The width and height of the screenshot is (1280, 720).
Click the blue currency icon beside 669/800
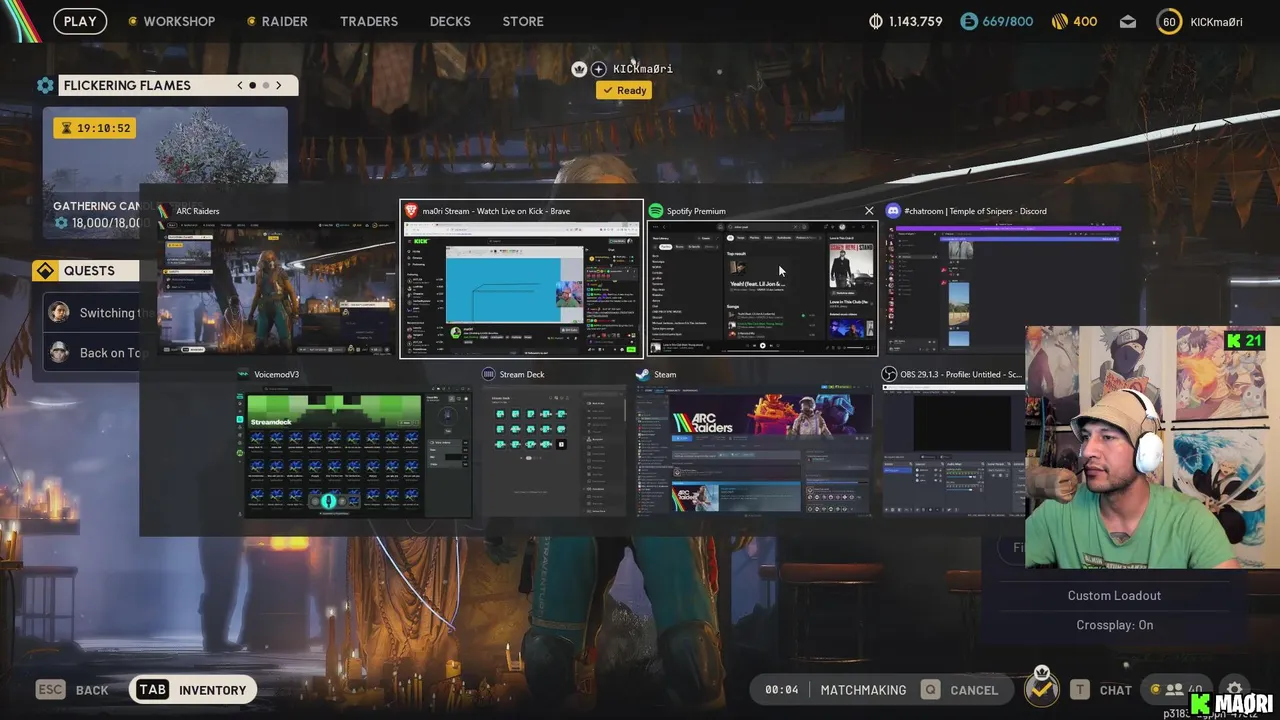(x=968, y=21)
